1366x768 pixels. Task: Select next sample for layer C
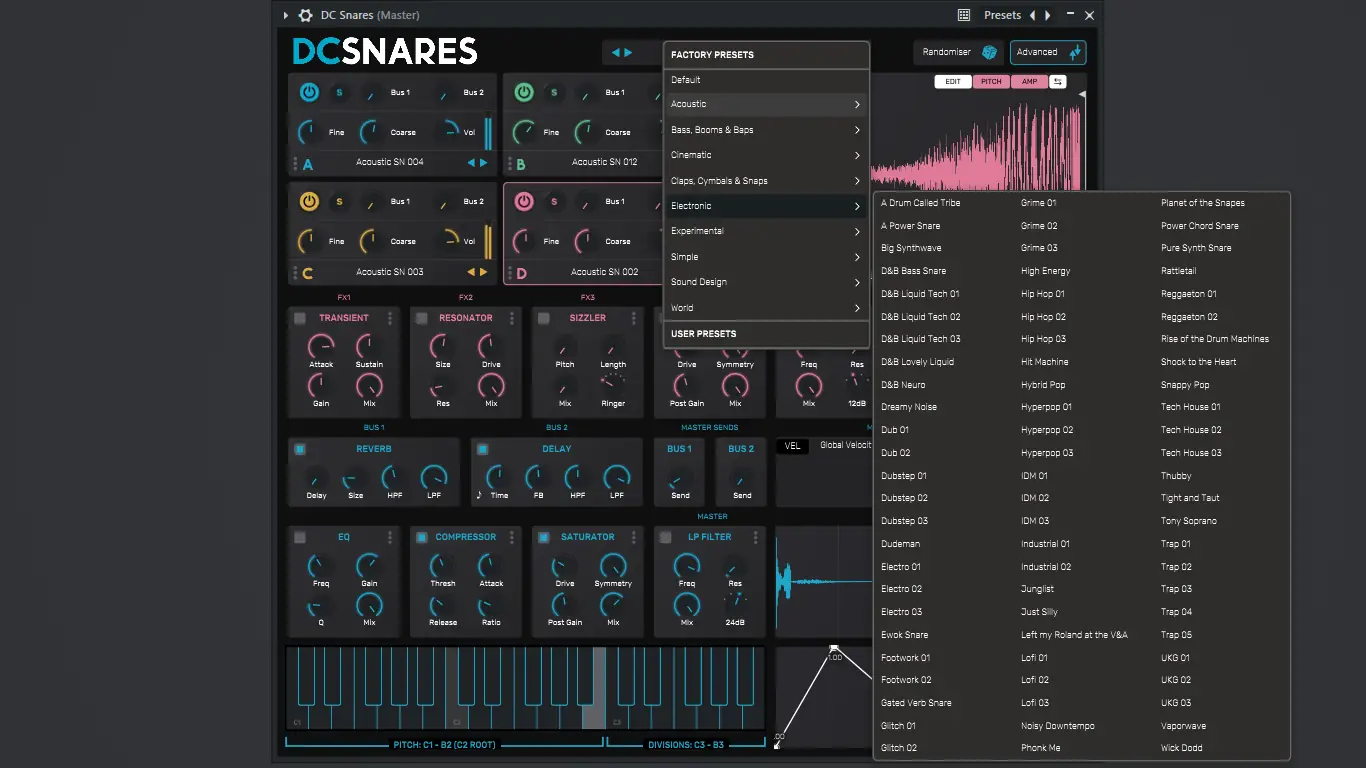point(484,271)
